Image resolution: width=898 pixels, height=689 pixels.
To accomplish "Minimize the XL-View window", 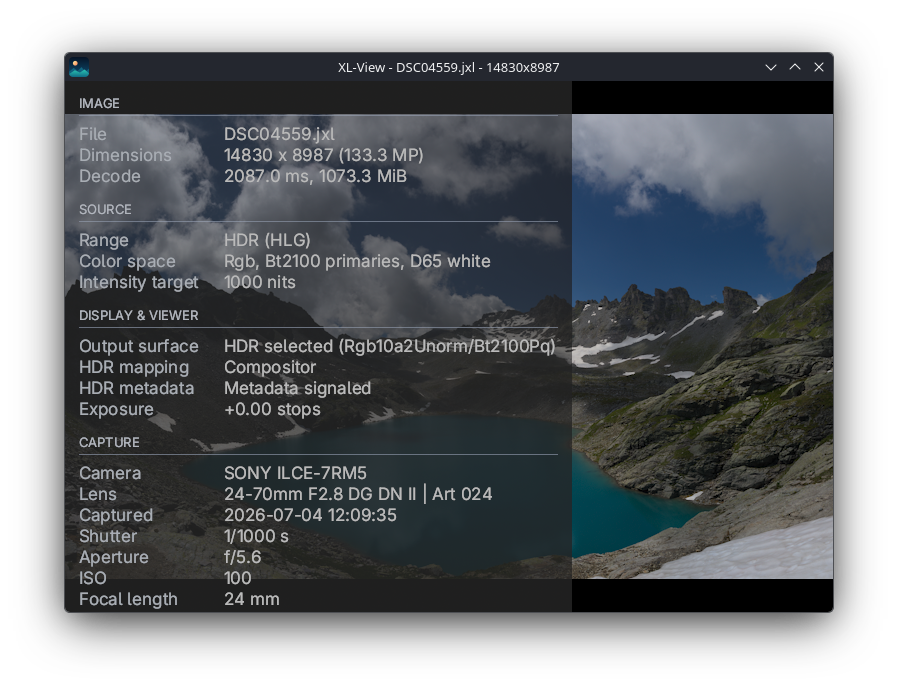I will tap(771, 67).
